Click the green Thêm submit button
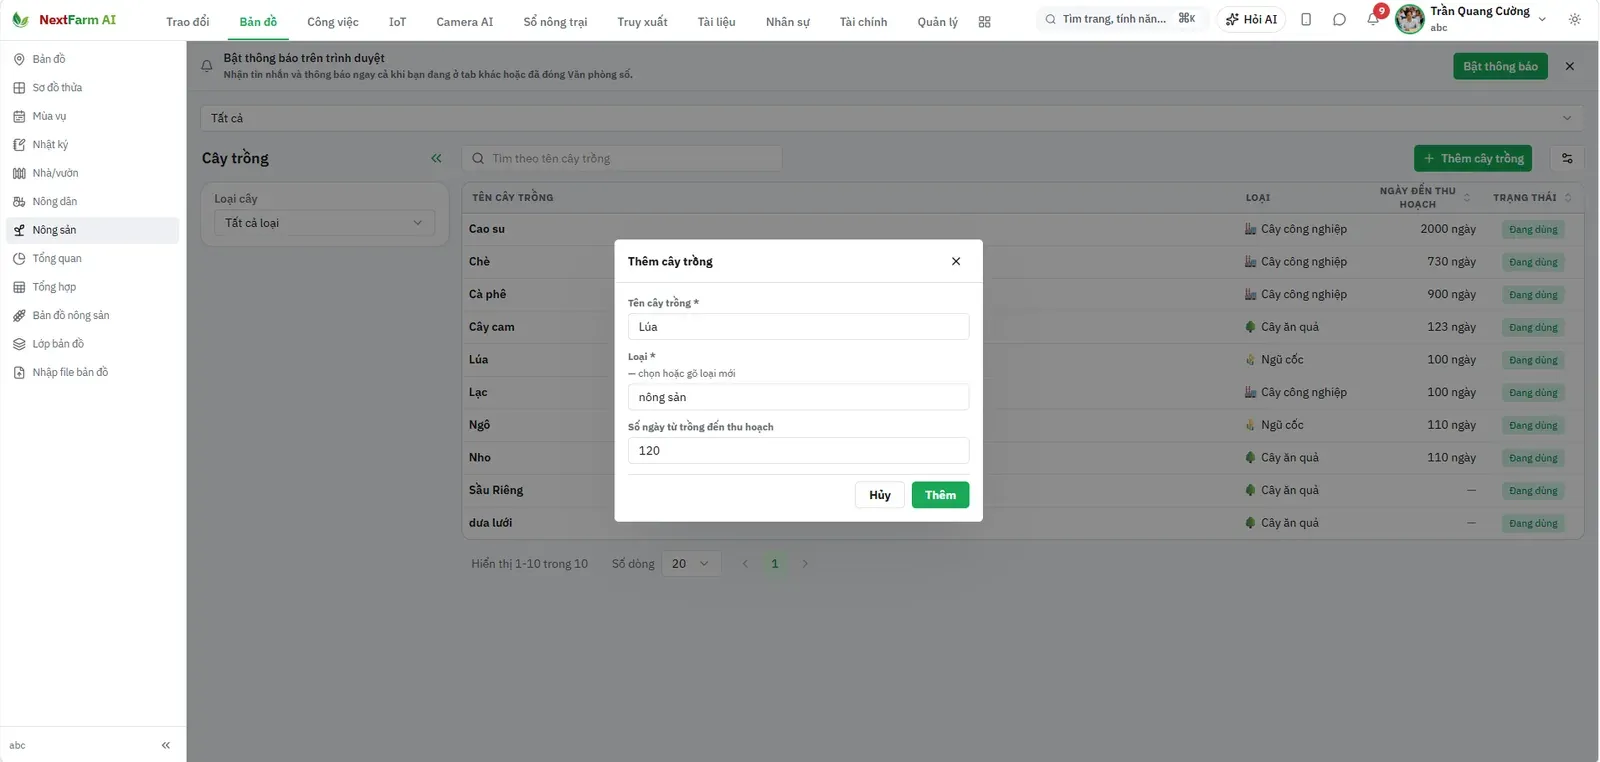This screenshot has height=762, width=1600. tap(940, 495)
